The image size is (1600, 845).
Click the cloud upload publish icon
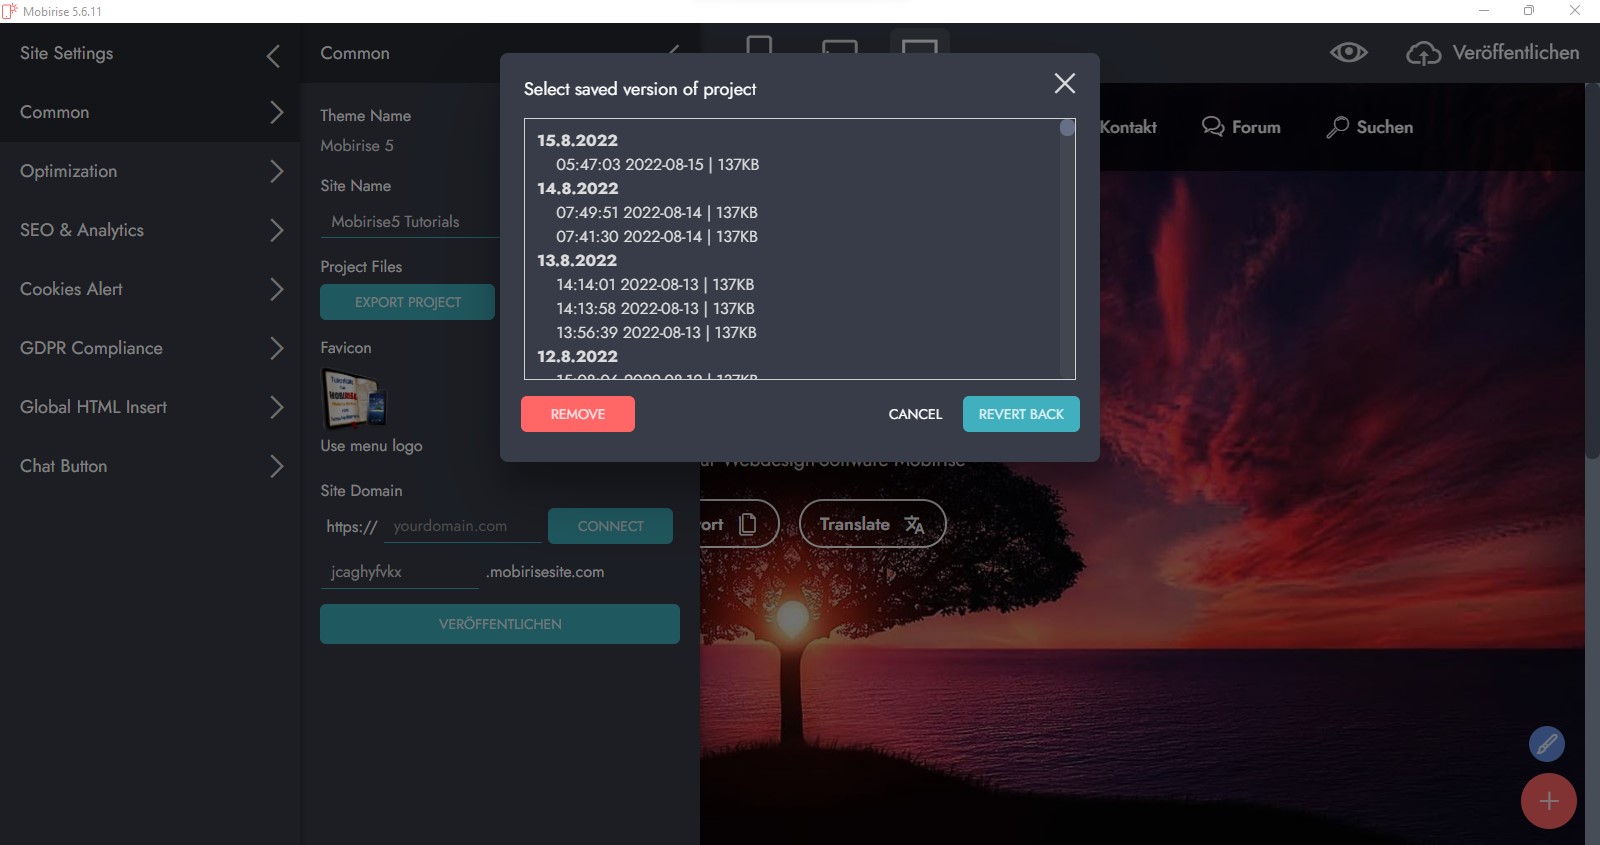coord(1423,54)
